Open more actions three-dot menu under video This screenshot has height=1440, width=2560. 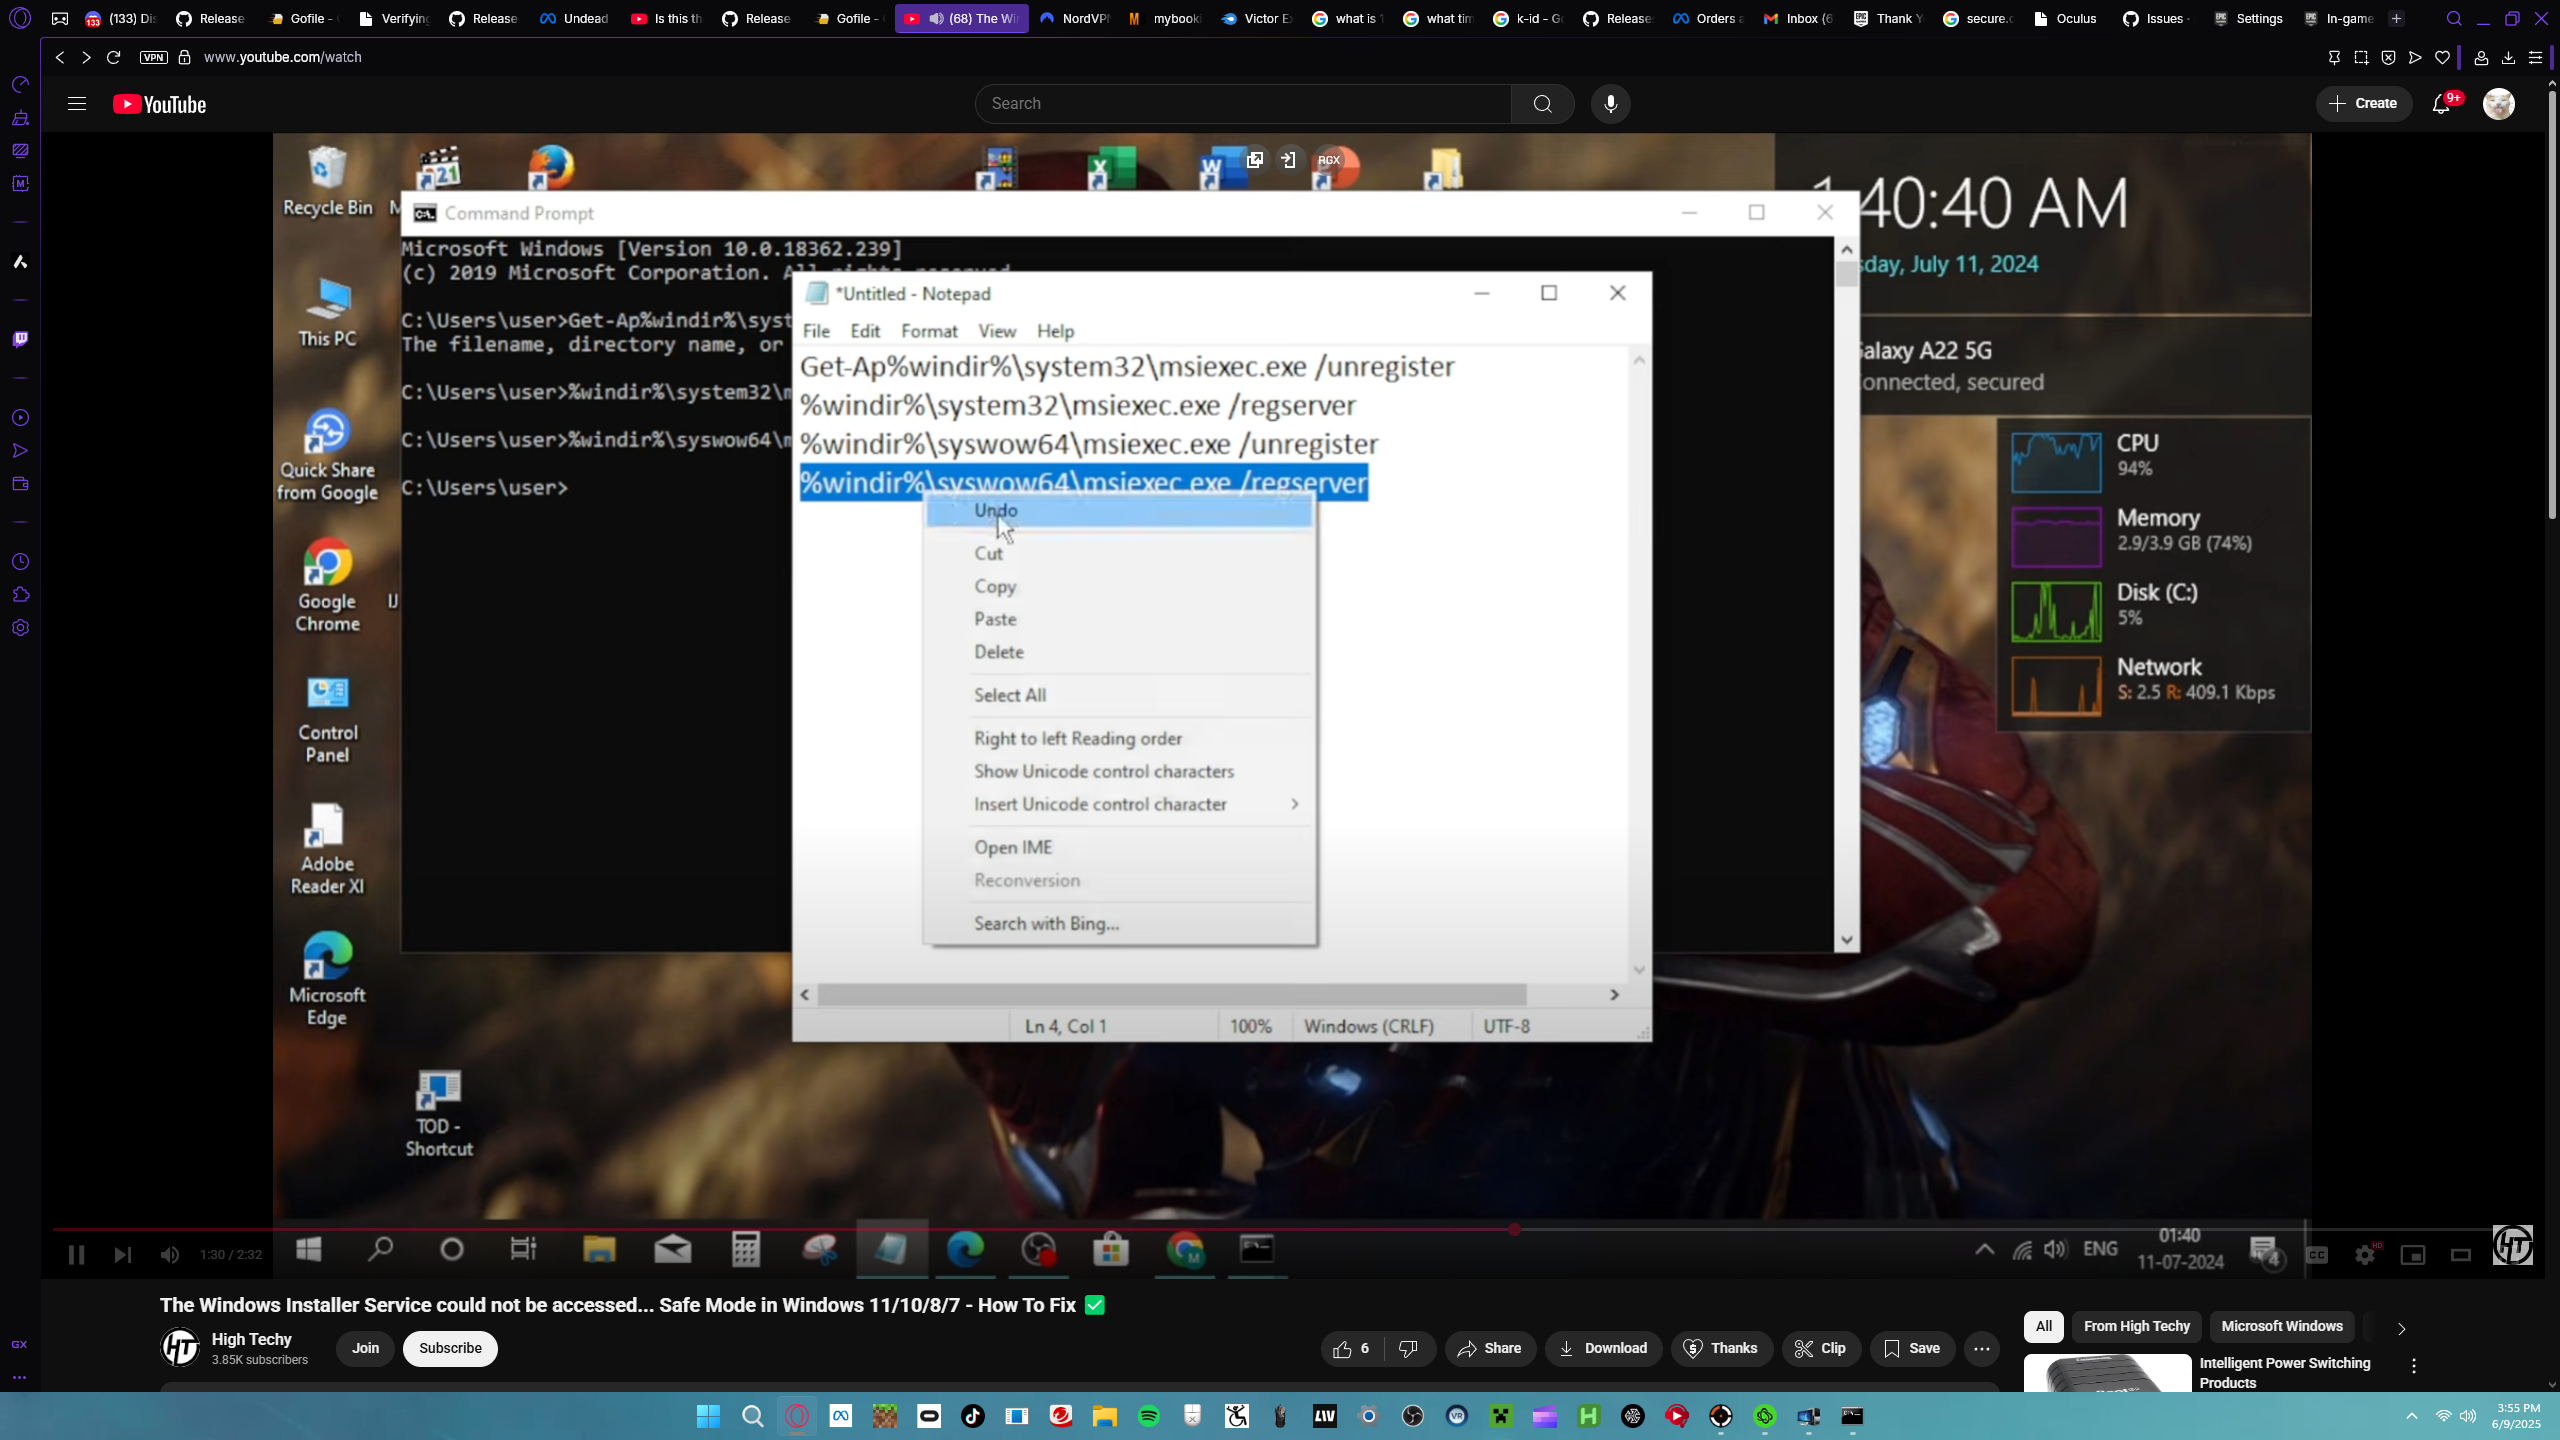coord(1982,1349)
